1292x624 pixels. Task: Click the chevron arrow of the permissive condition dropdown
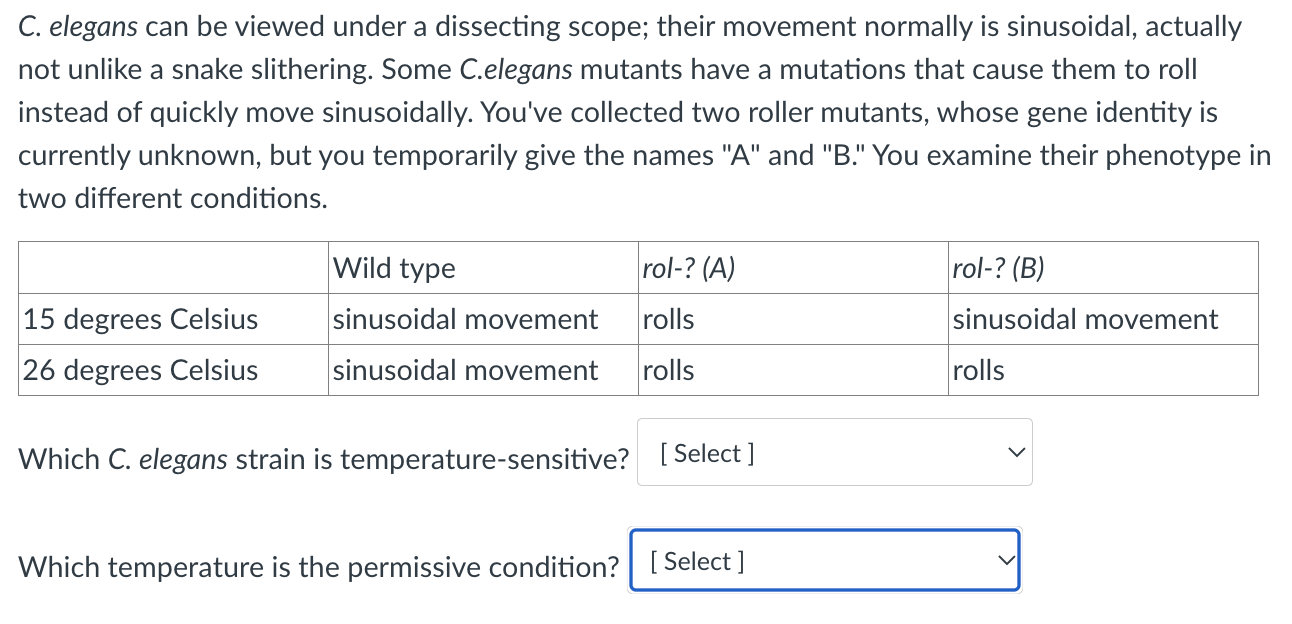[1005, 561]
